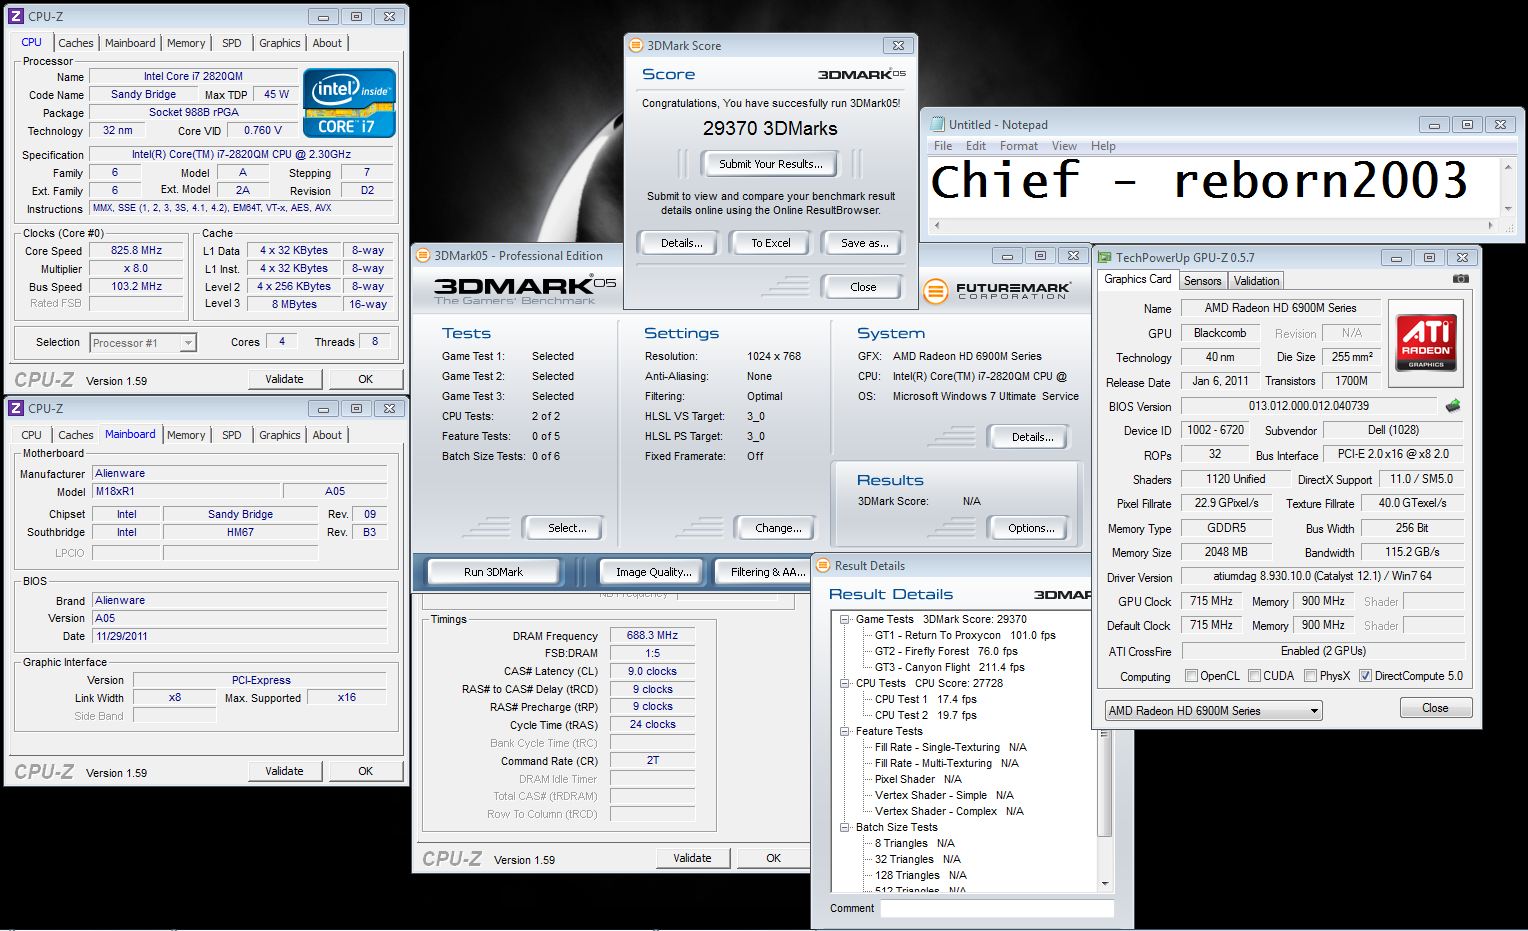Open the View menu in Notepad
This screenshot has height=931, width=1528.
[x=1064, y=146]
